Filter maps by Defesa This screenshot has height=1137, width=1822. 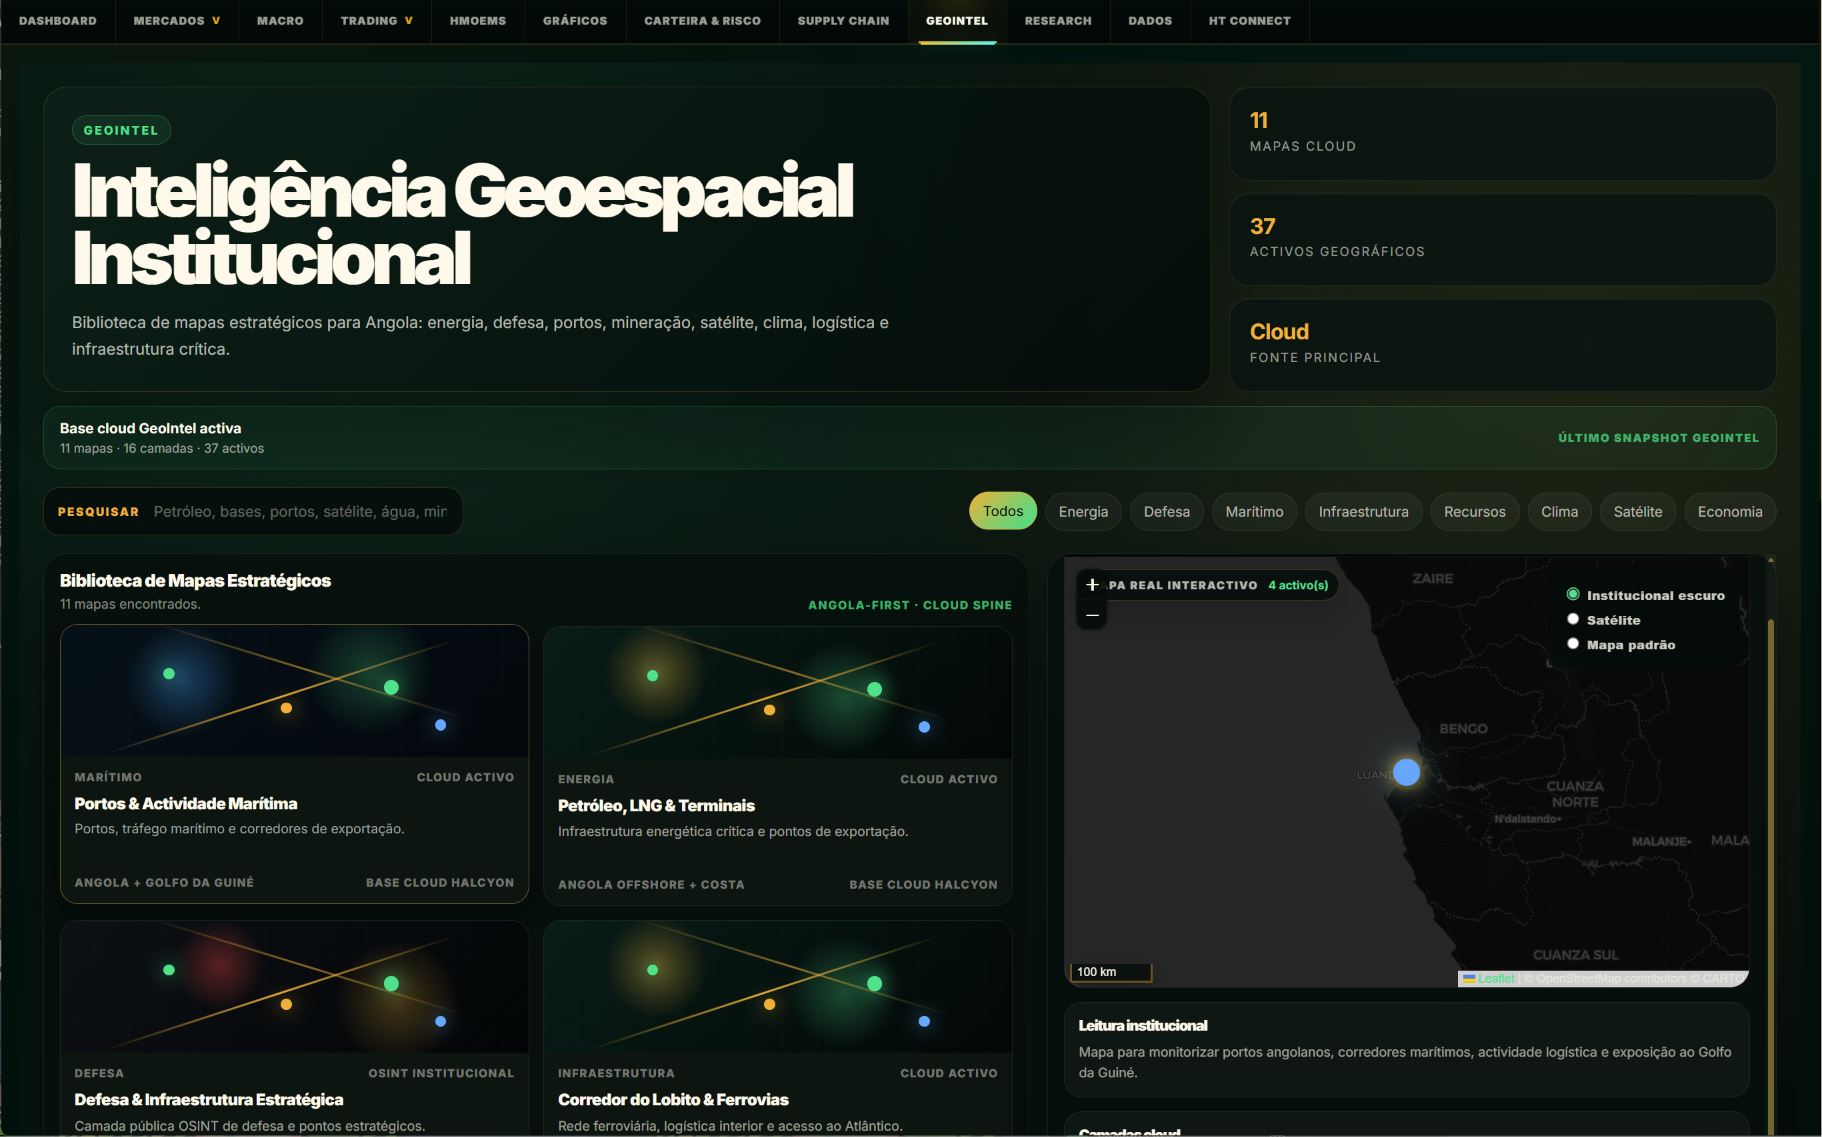point(1167,511)
